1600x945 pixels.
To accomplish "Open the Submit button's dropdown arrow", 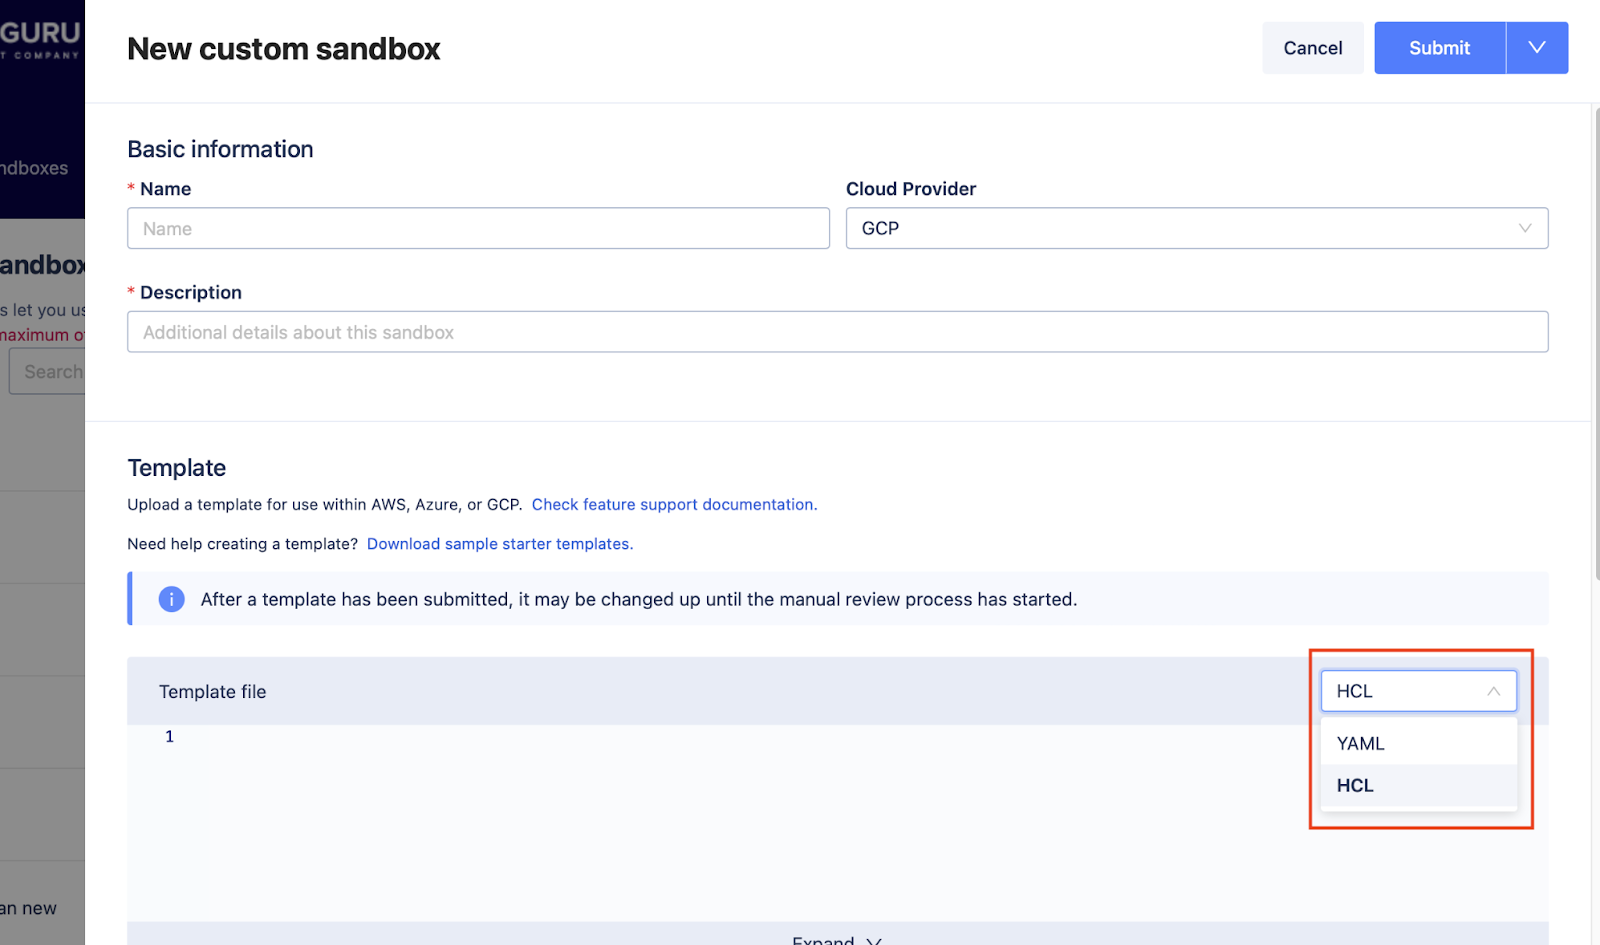I will tap(1536, 47).
